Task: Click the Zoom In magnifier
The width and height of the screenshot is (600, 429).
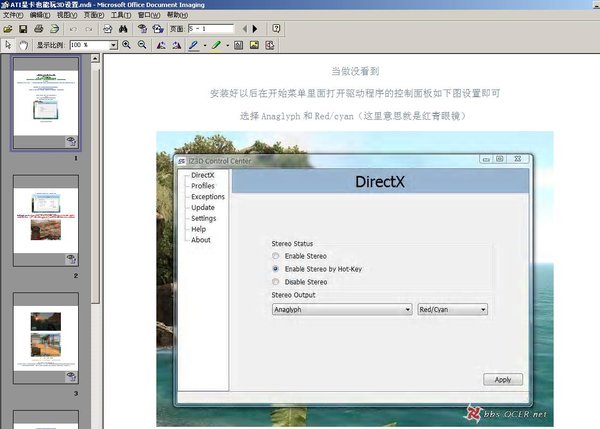Action: 126,45
